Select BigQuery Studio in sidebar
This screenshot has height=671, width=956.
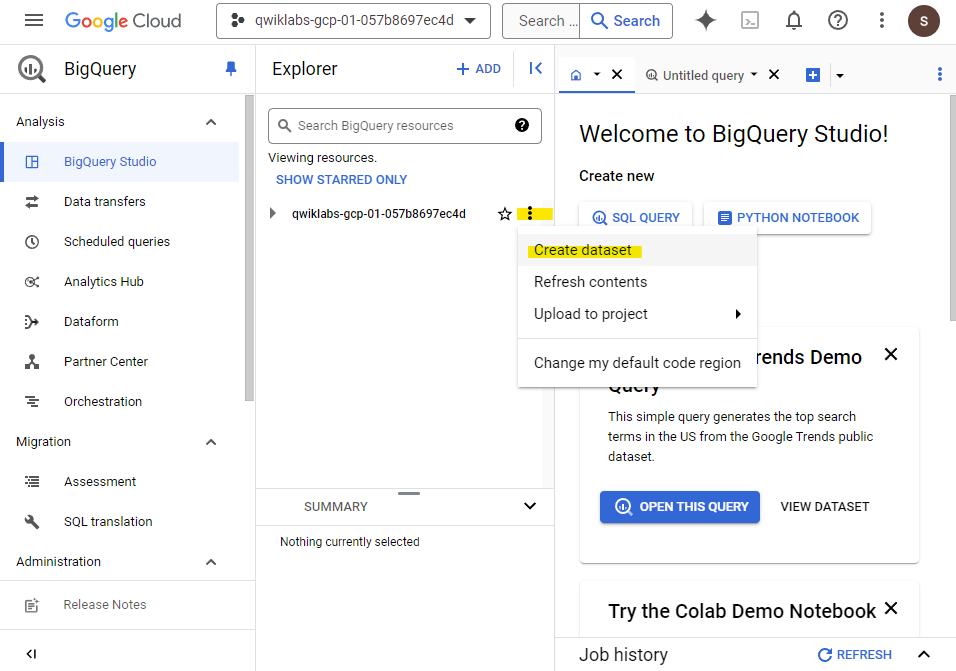click(x=120, y=162)
